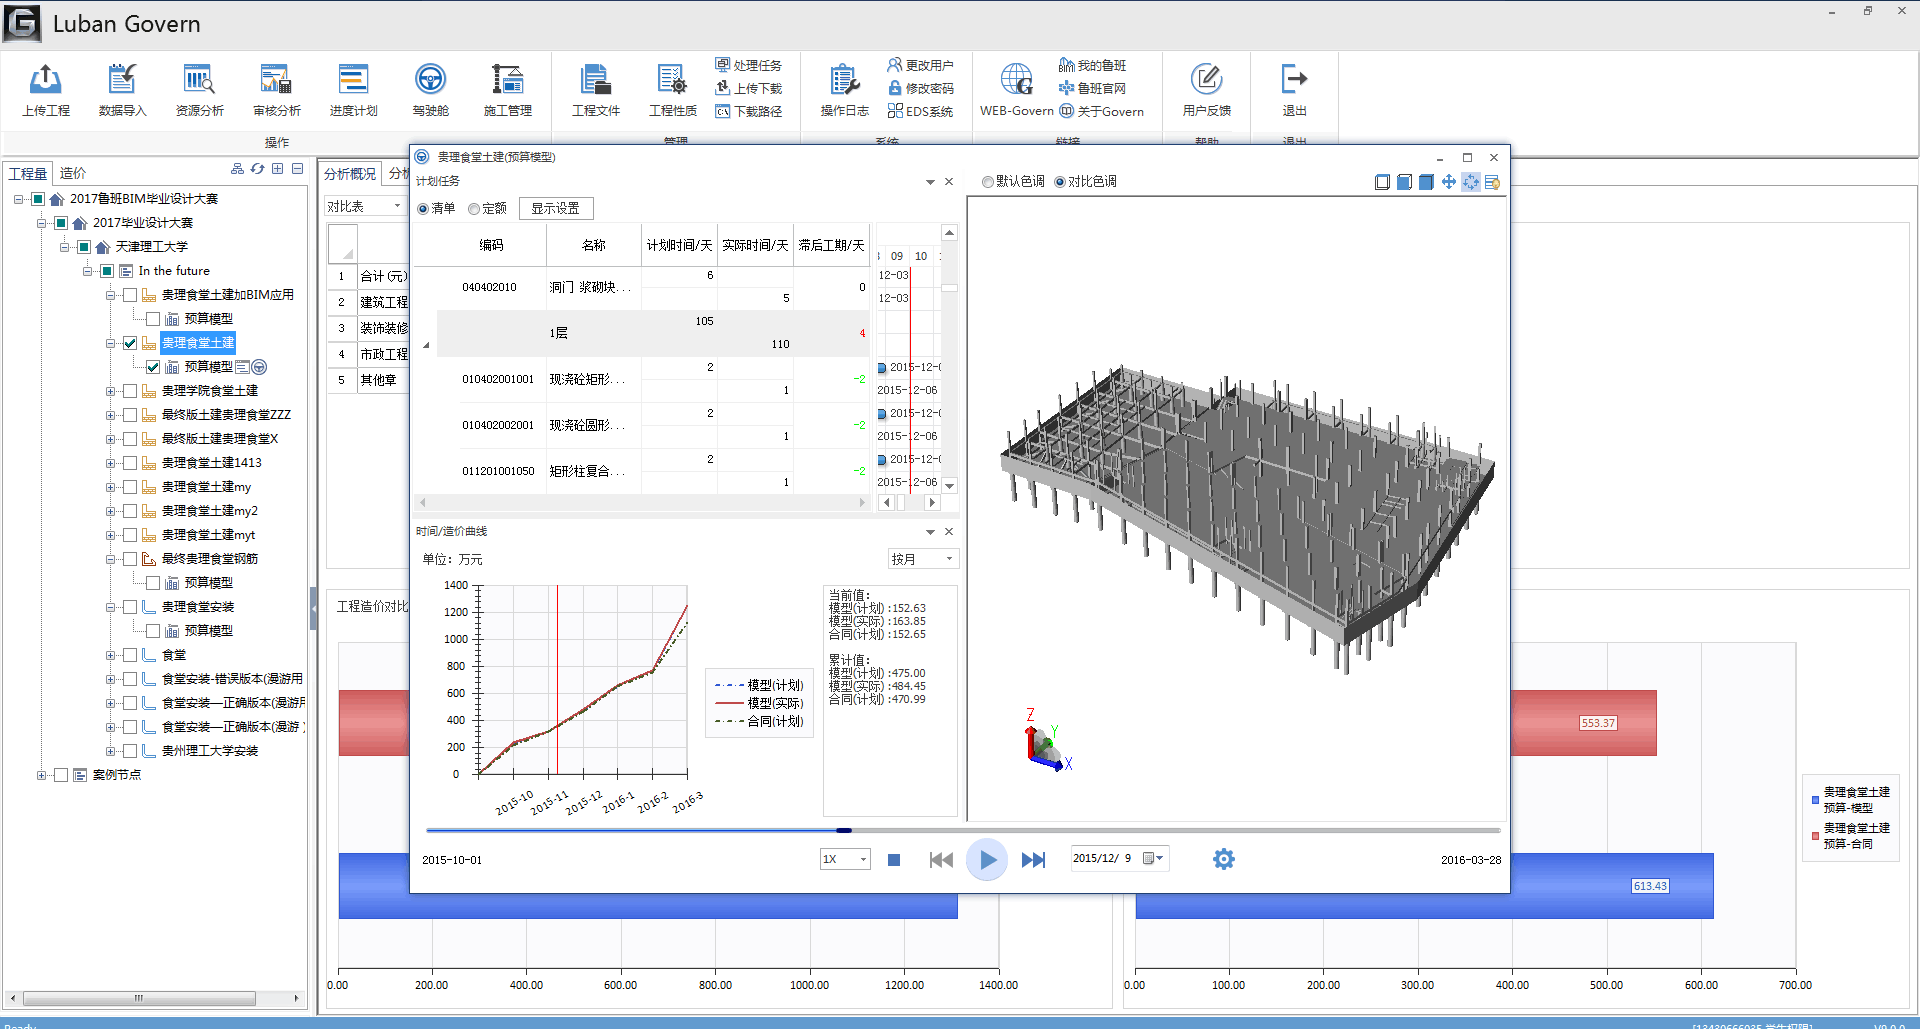
Task: Check the 贵理学院食堂土建 checkbox
Action: coord(130,391)
